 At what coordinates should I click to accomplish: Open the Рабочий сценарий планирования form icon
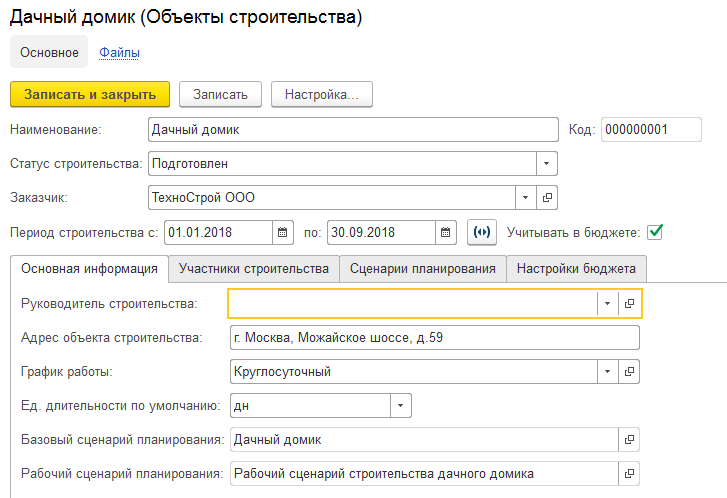tap(629, 473)
